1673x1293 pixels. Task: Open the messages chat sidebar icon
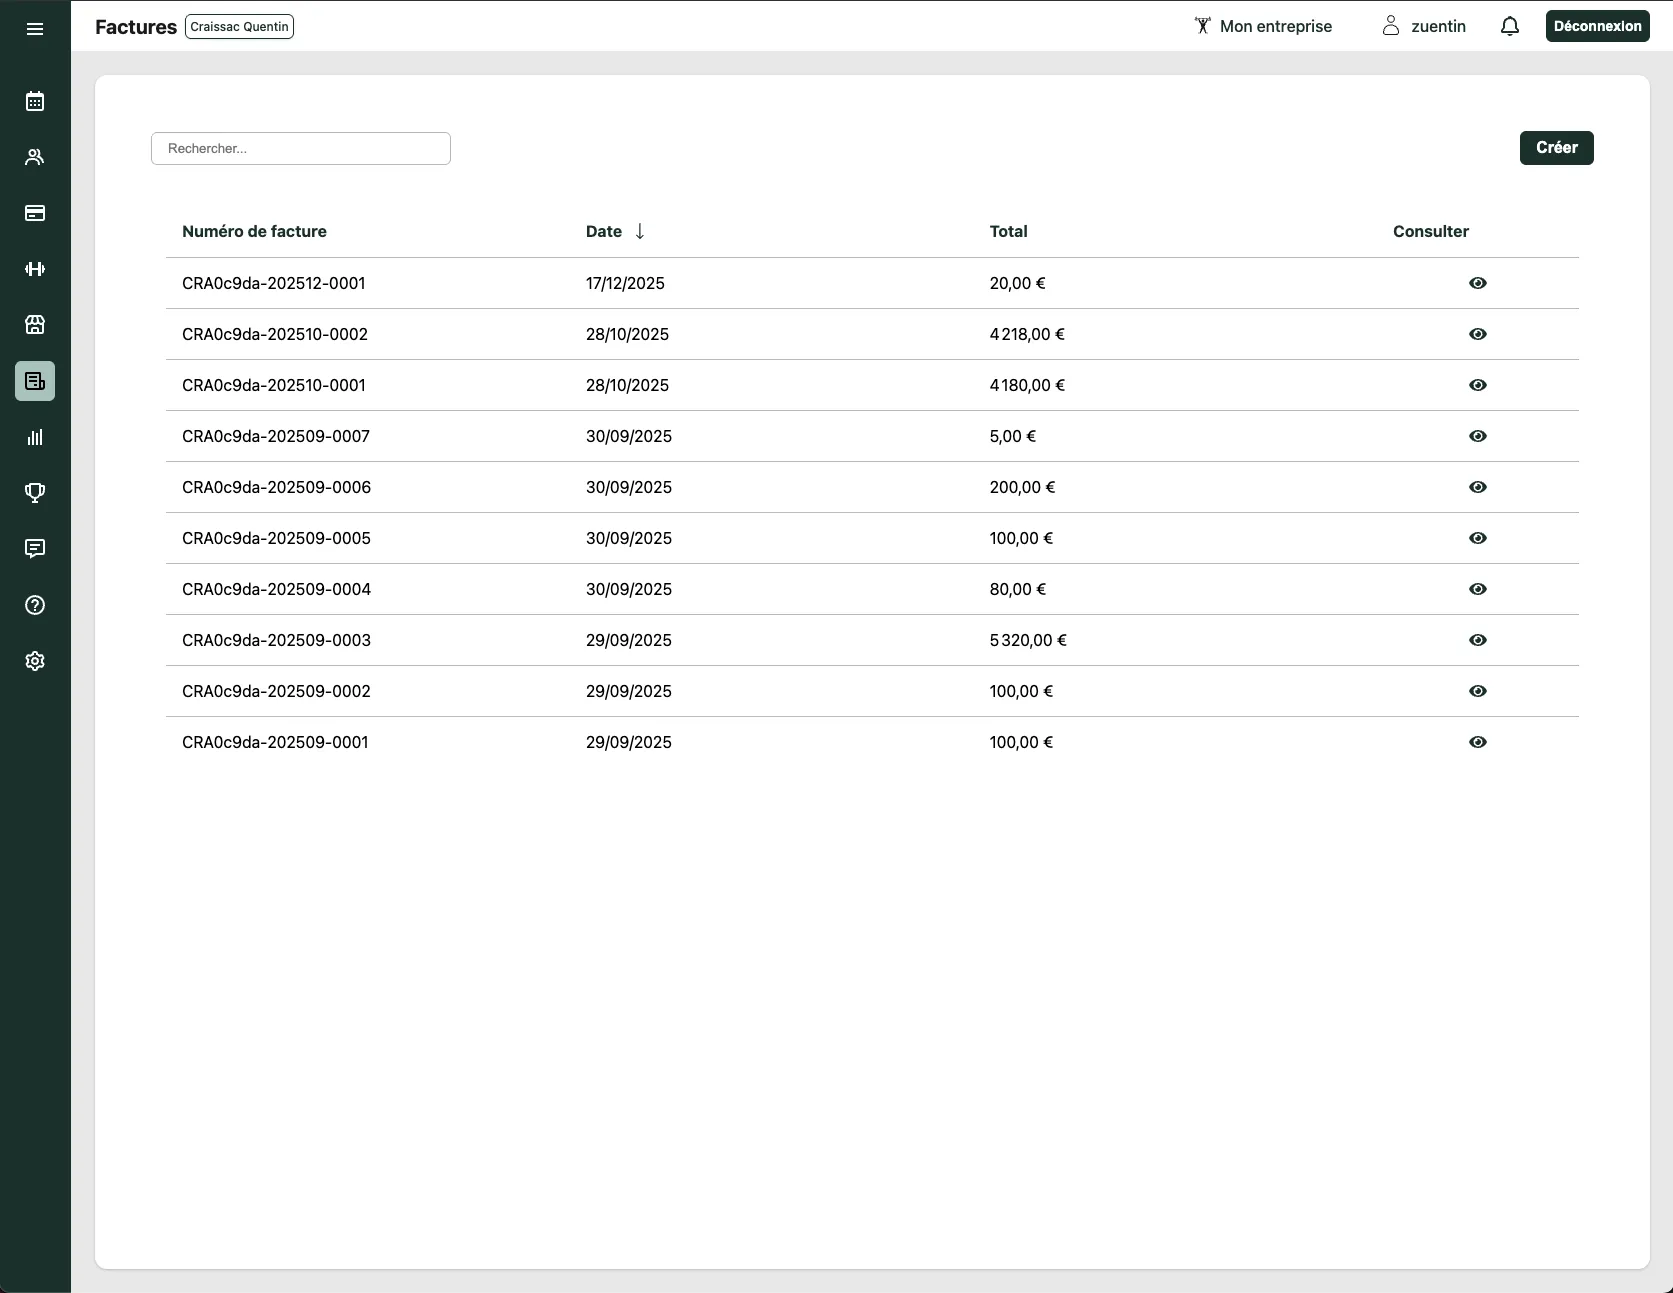(x=35, y=549)
